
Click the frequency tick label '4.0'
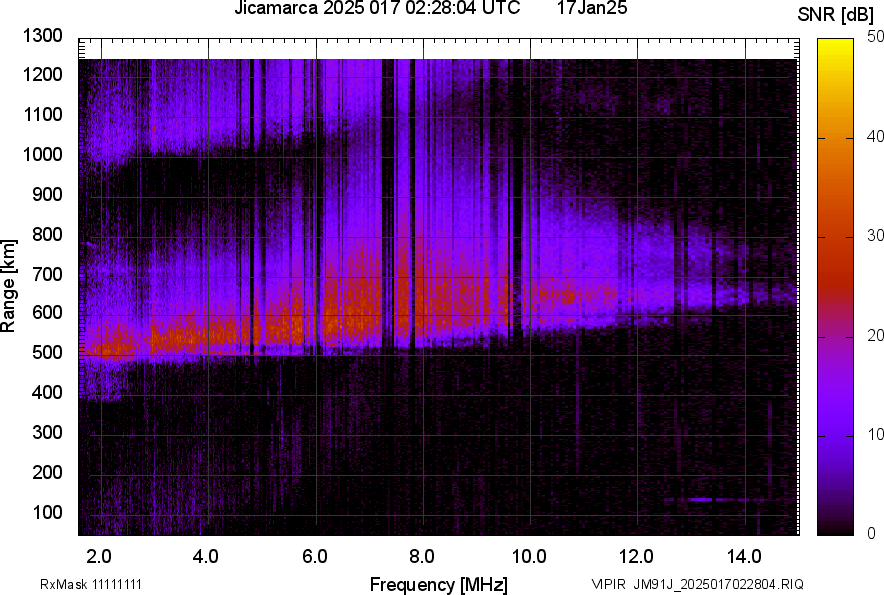206,557
